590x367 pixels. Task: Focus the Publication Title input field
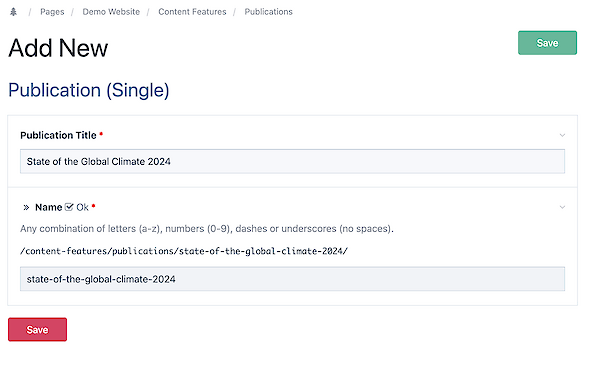tap(292, 161)
